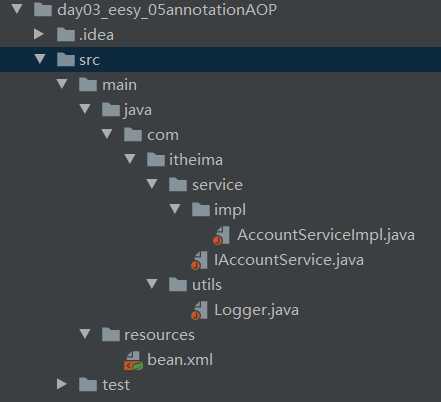Open bean.xml by its name
The width and height of the screenshot is (441, 402).
click(180, 360)
